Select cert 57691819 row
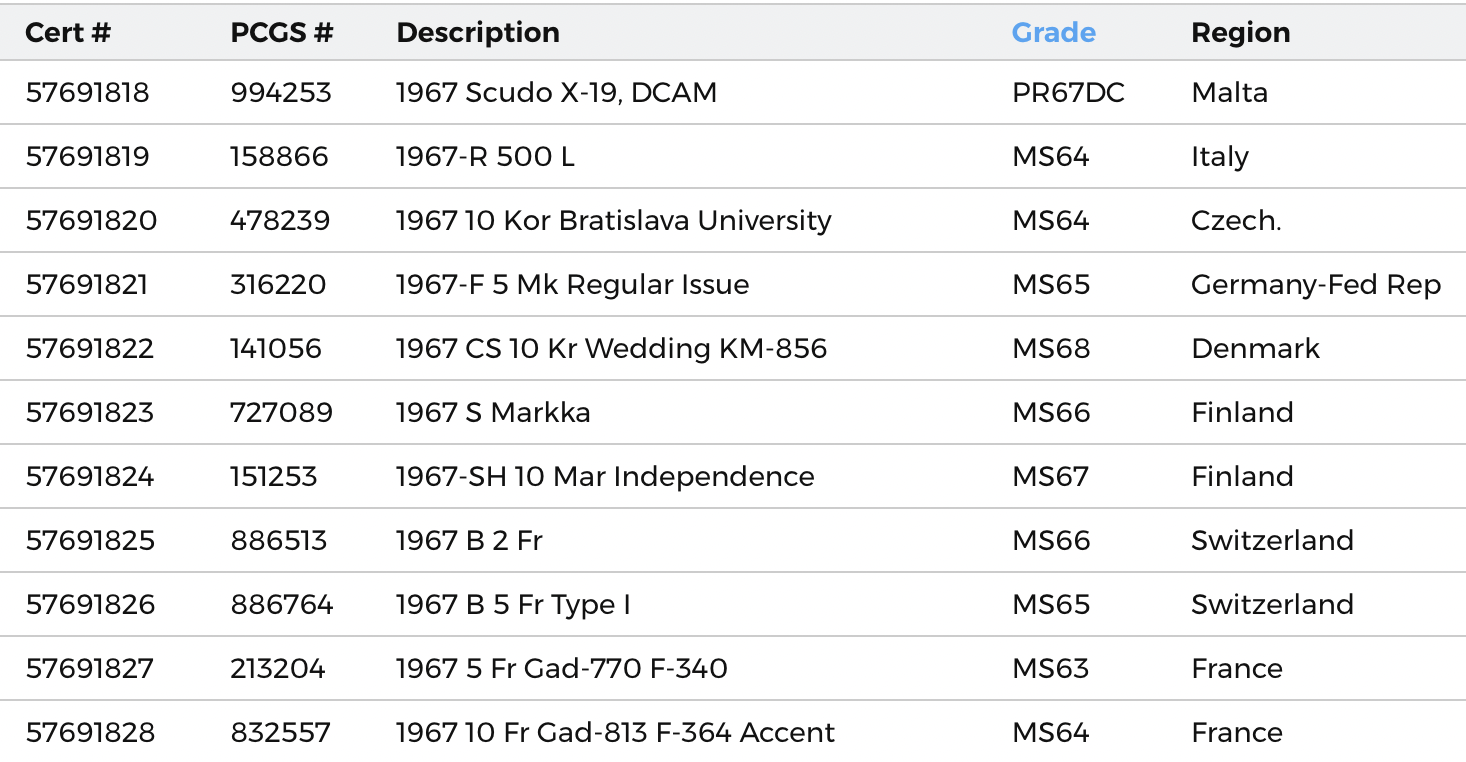 [87, 157]
